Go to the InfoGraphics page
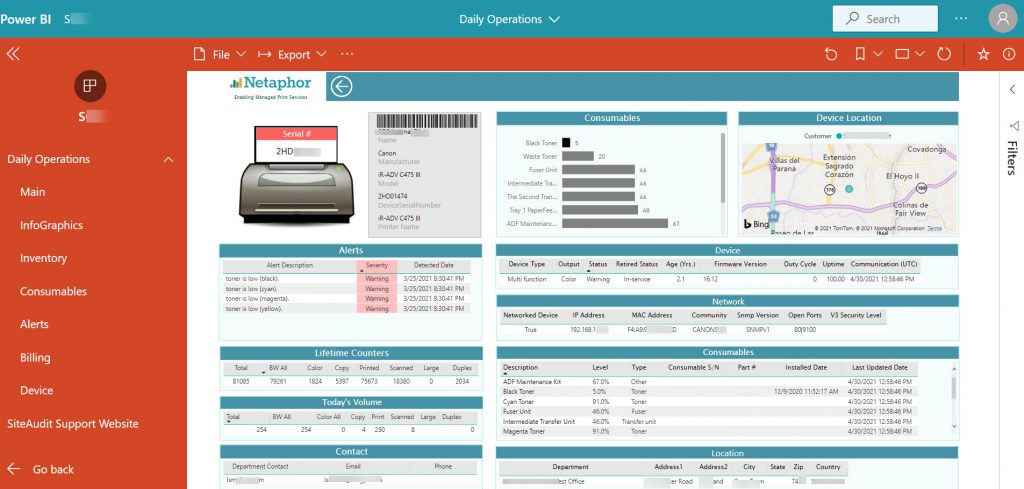The image size is (1024, 489). click(52, 225)
